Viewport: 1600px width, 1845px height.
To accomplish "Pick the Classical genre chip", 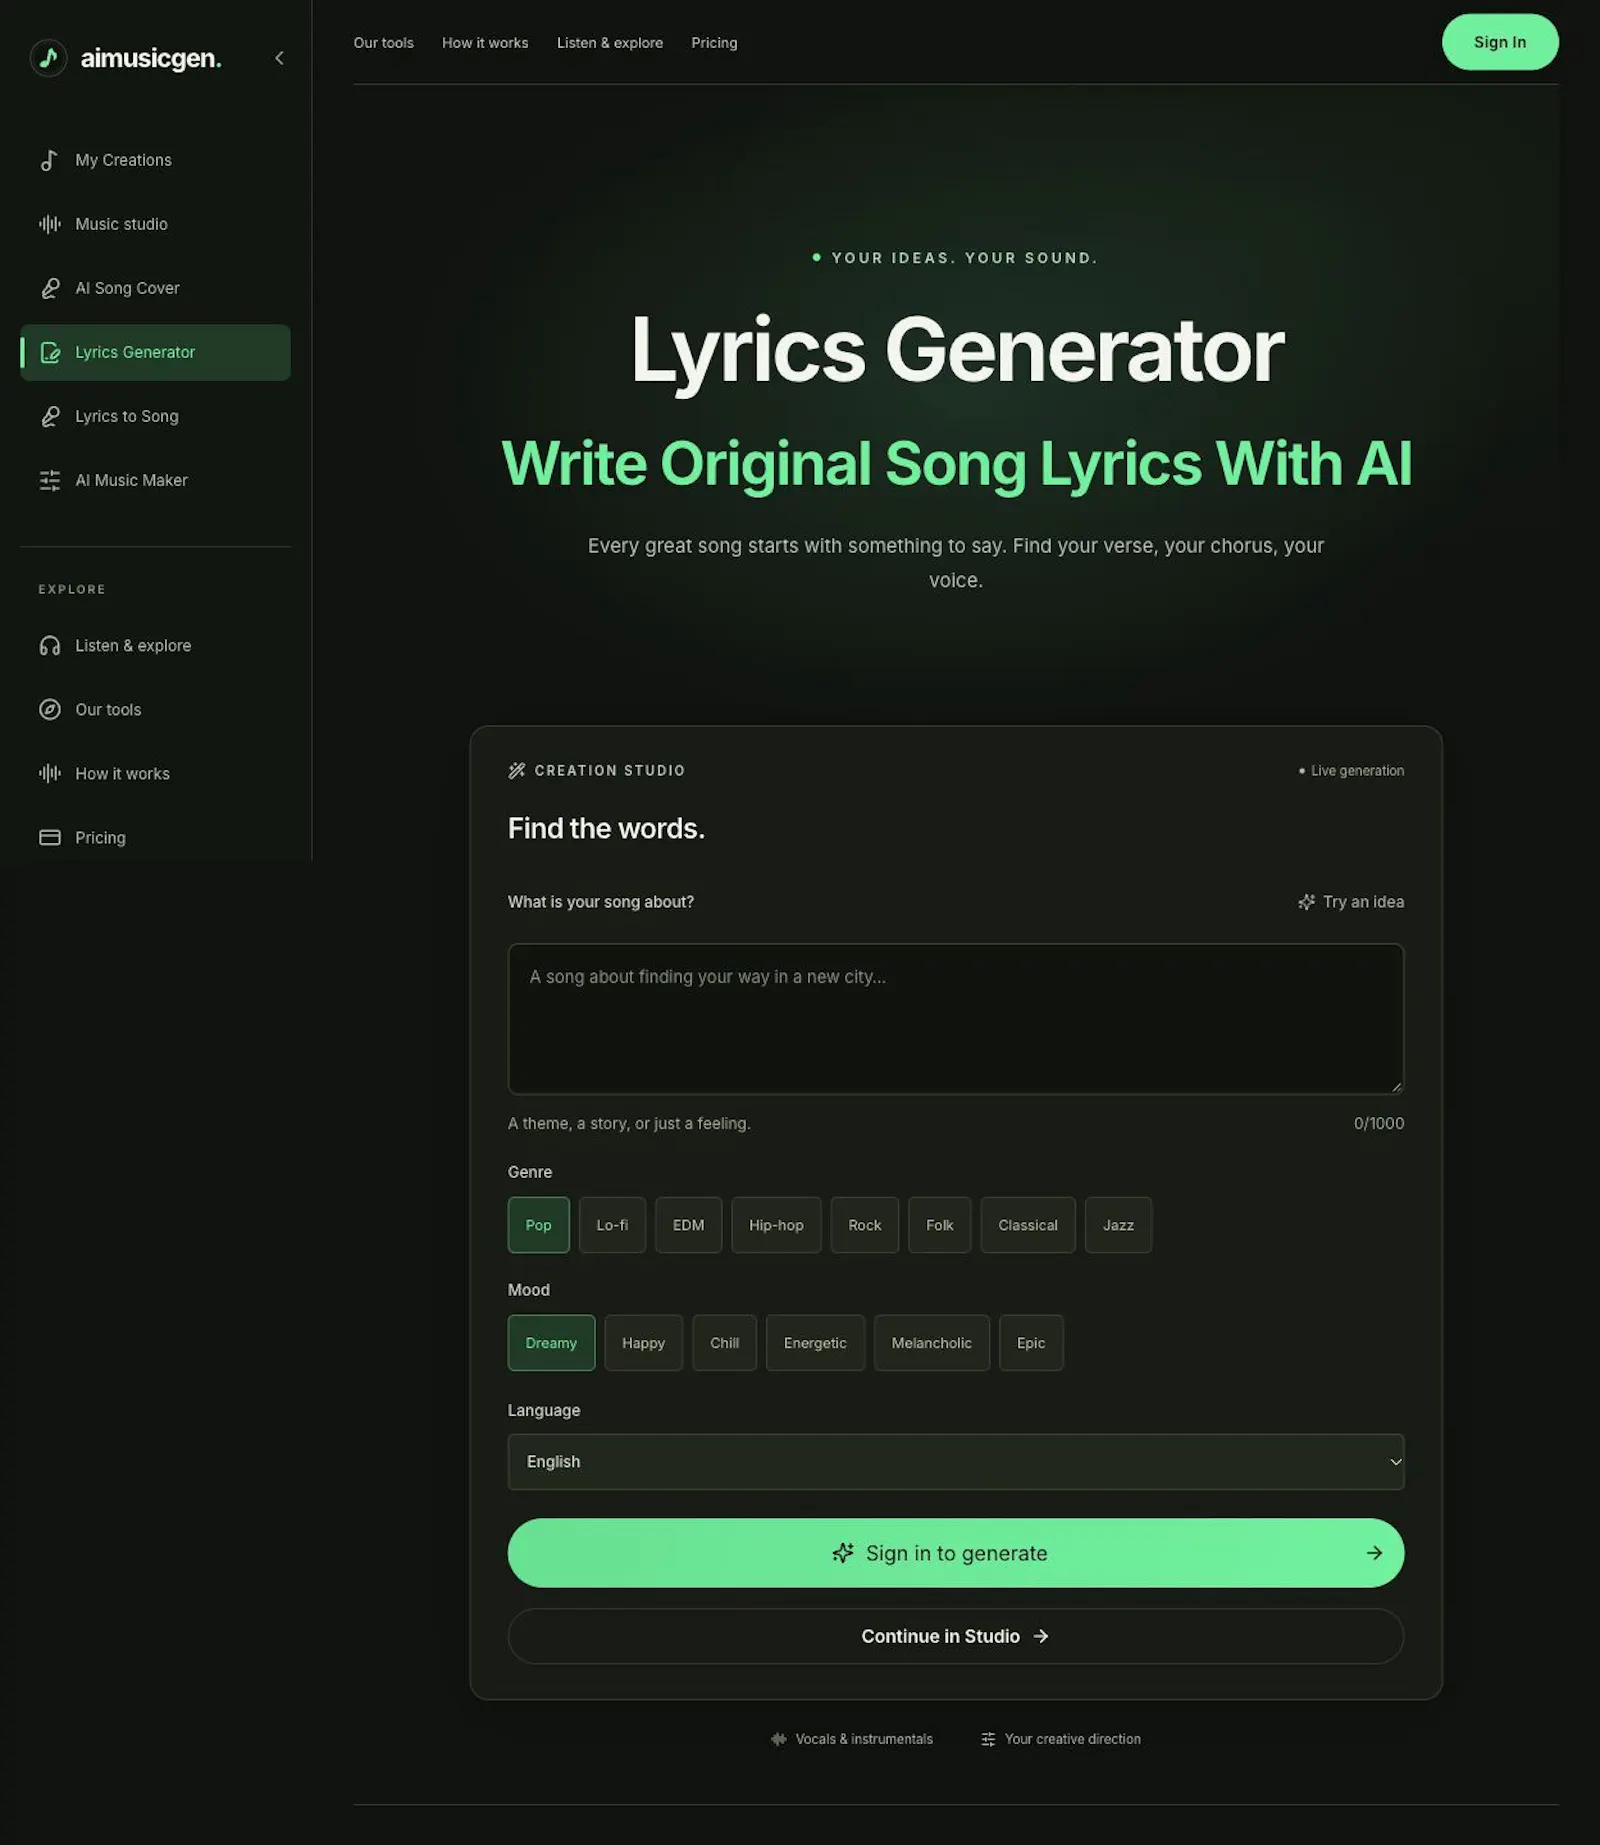I will click(1027, 1225).
